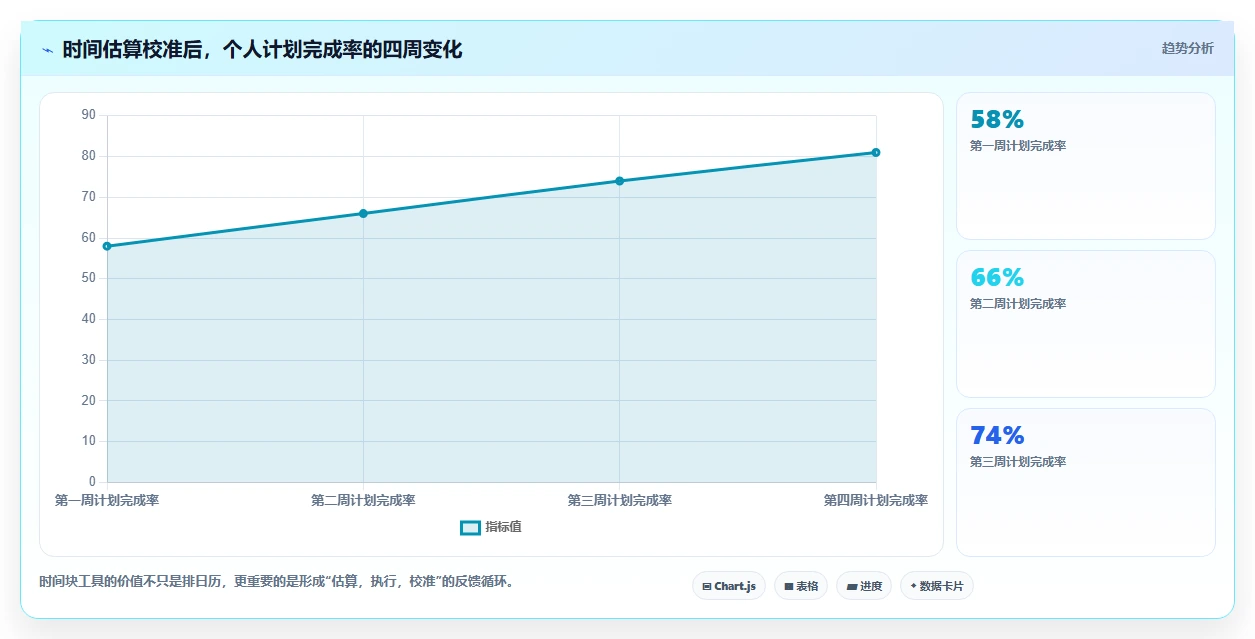The image size is (1255, 639).
Task: Click the sparkle icon in 数据卡片 pill
Action: (x=914, y=586)
